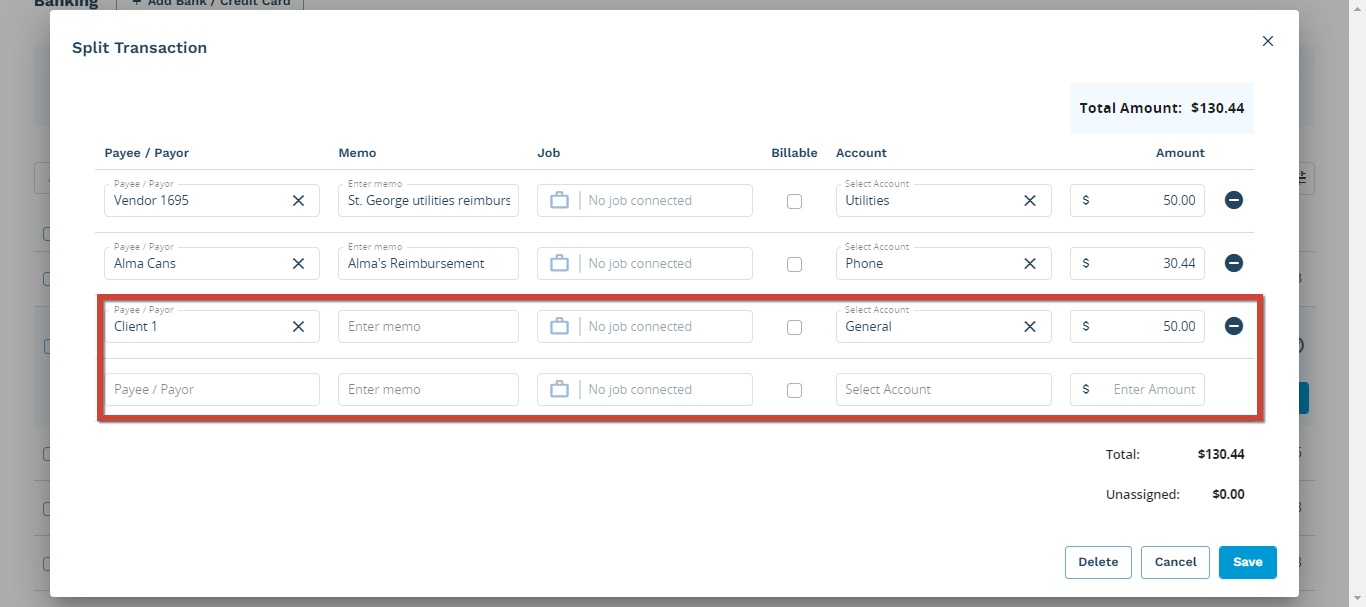The image size is (1366, 607).
Task: Click the Cancel button
Action: (1175, 562)
